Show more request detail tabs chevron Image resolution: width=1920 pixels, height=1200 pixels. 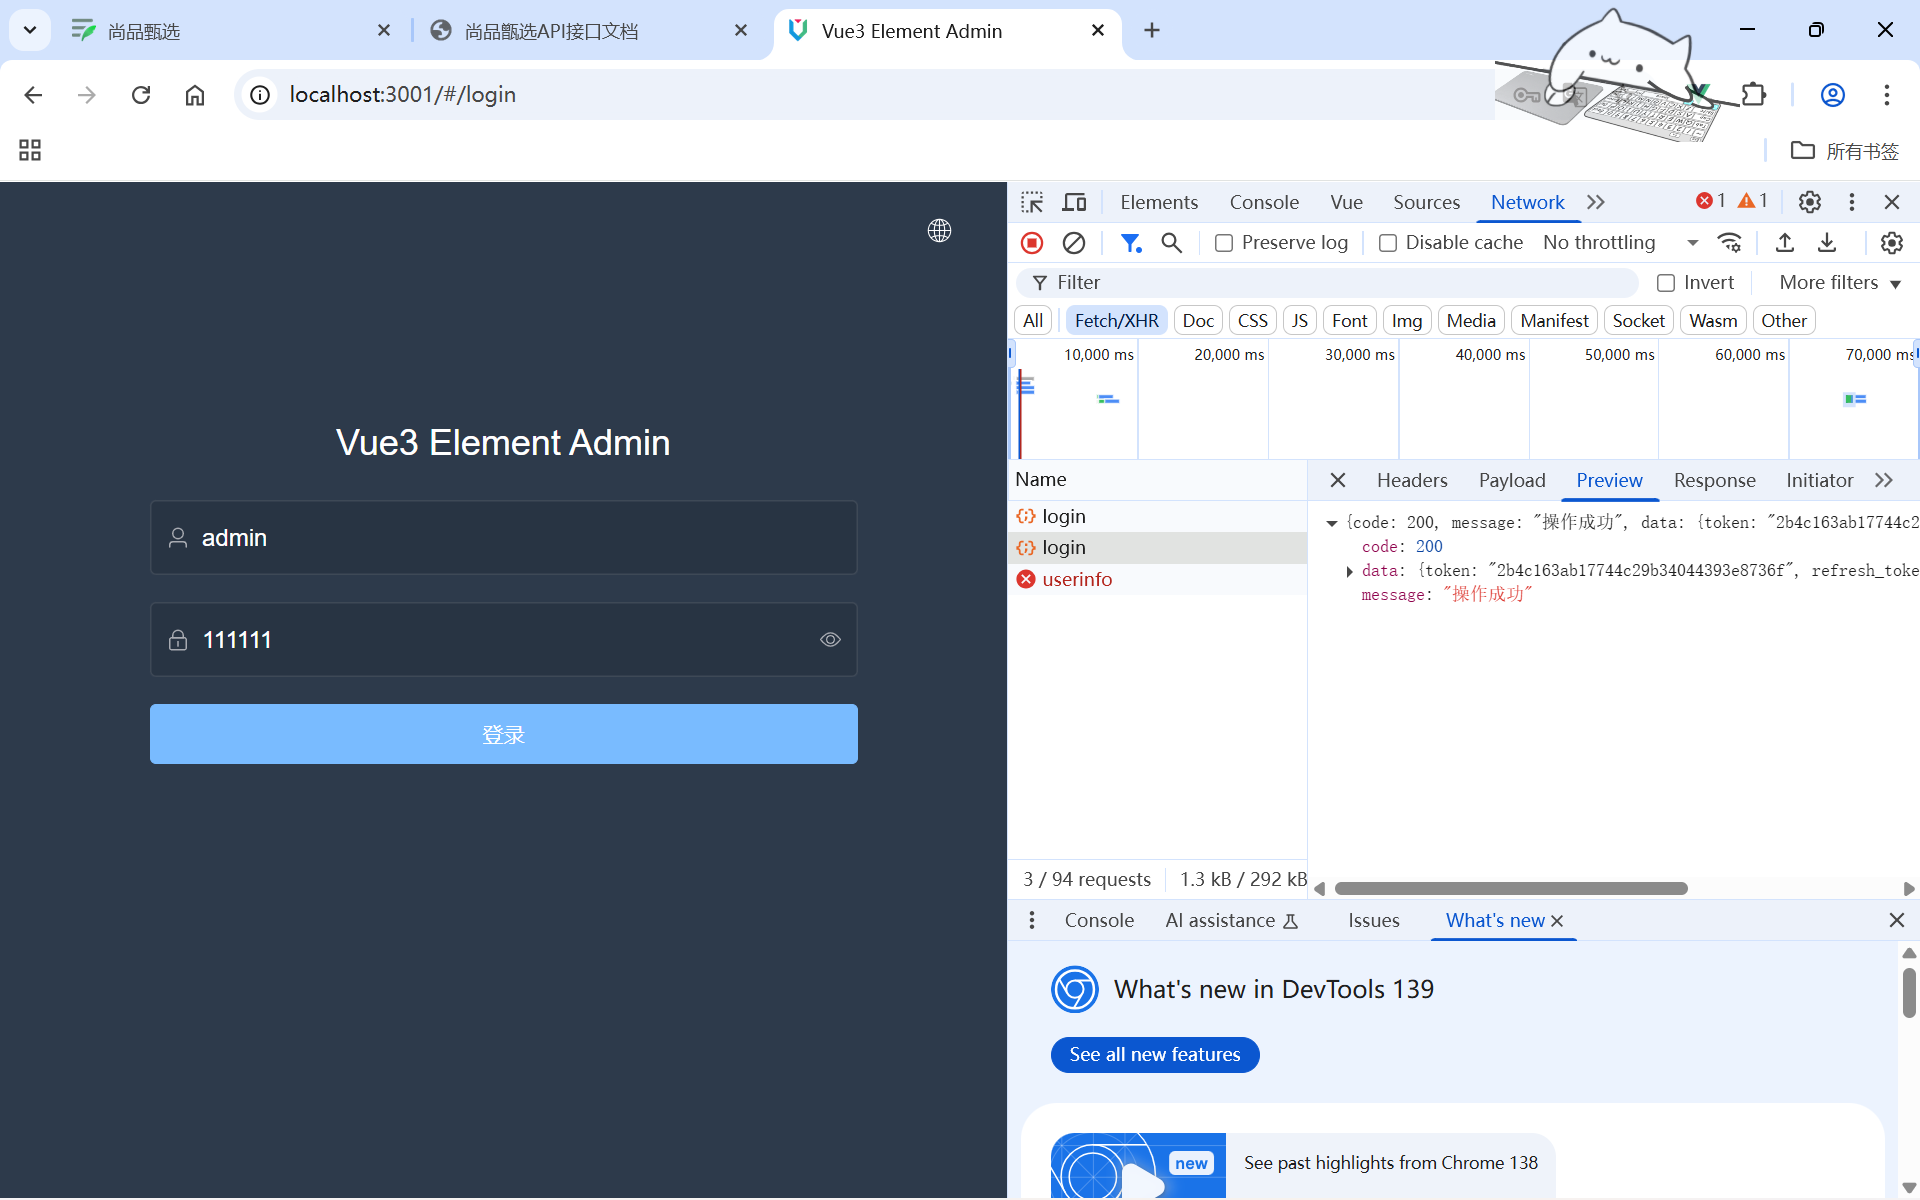1884,480
